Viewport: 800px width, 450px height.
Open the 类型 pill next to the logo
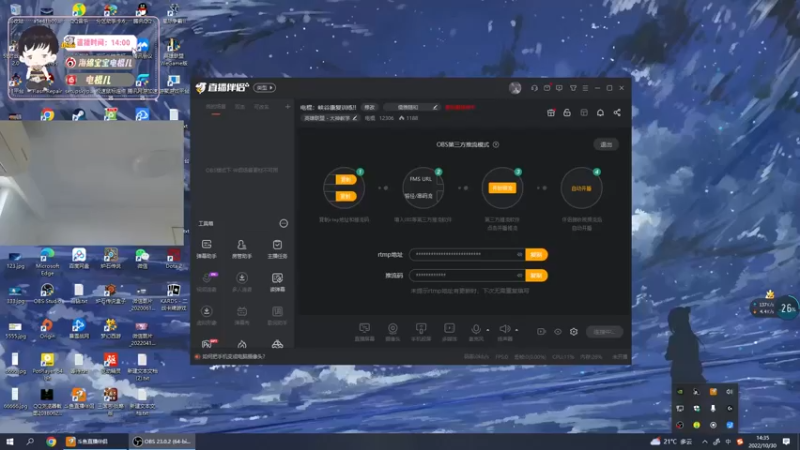pos(265,88)
